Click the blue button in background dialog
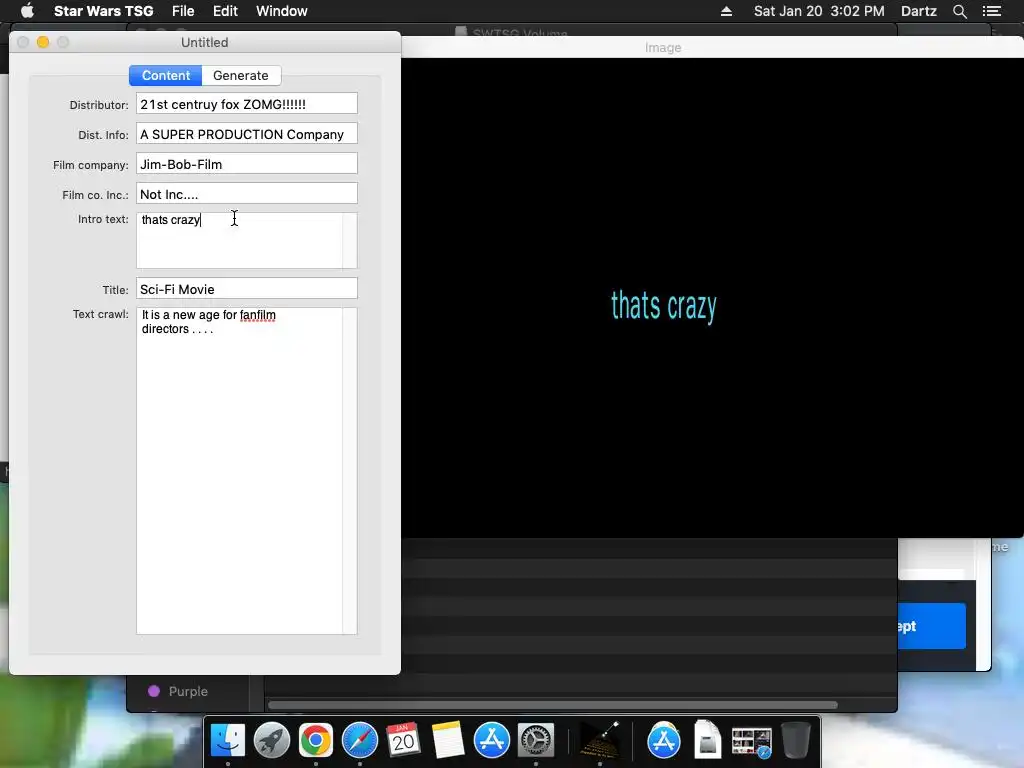Image resolution: width=1024 pixels, height=768 pixels. click(931, 626)
